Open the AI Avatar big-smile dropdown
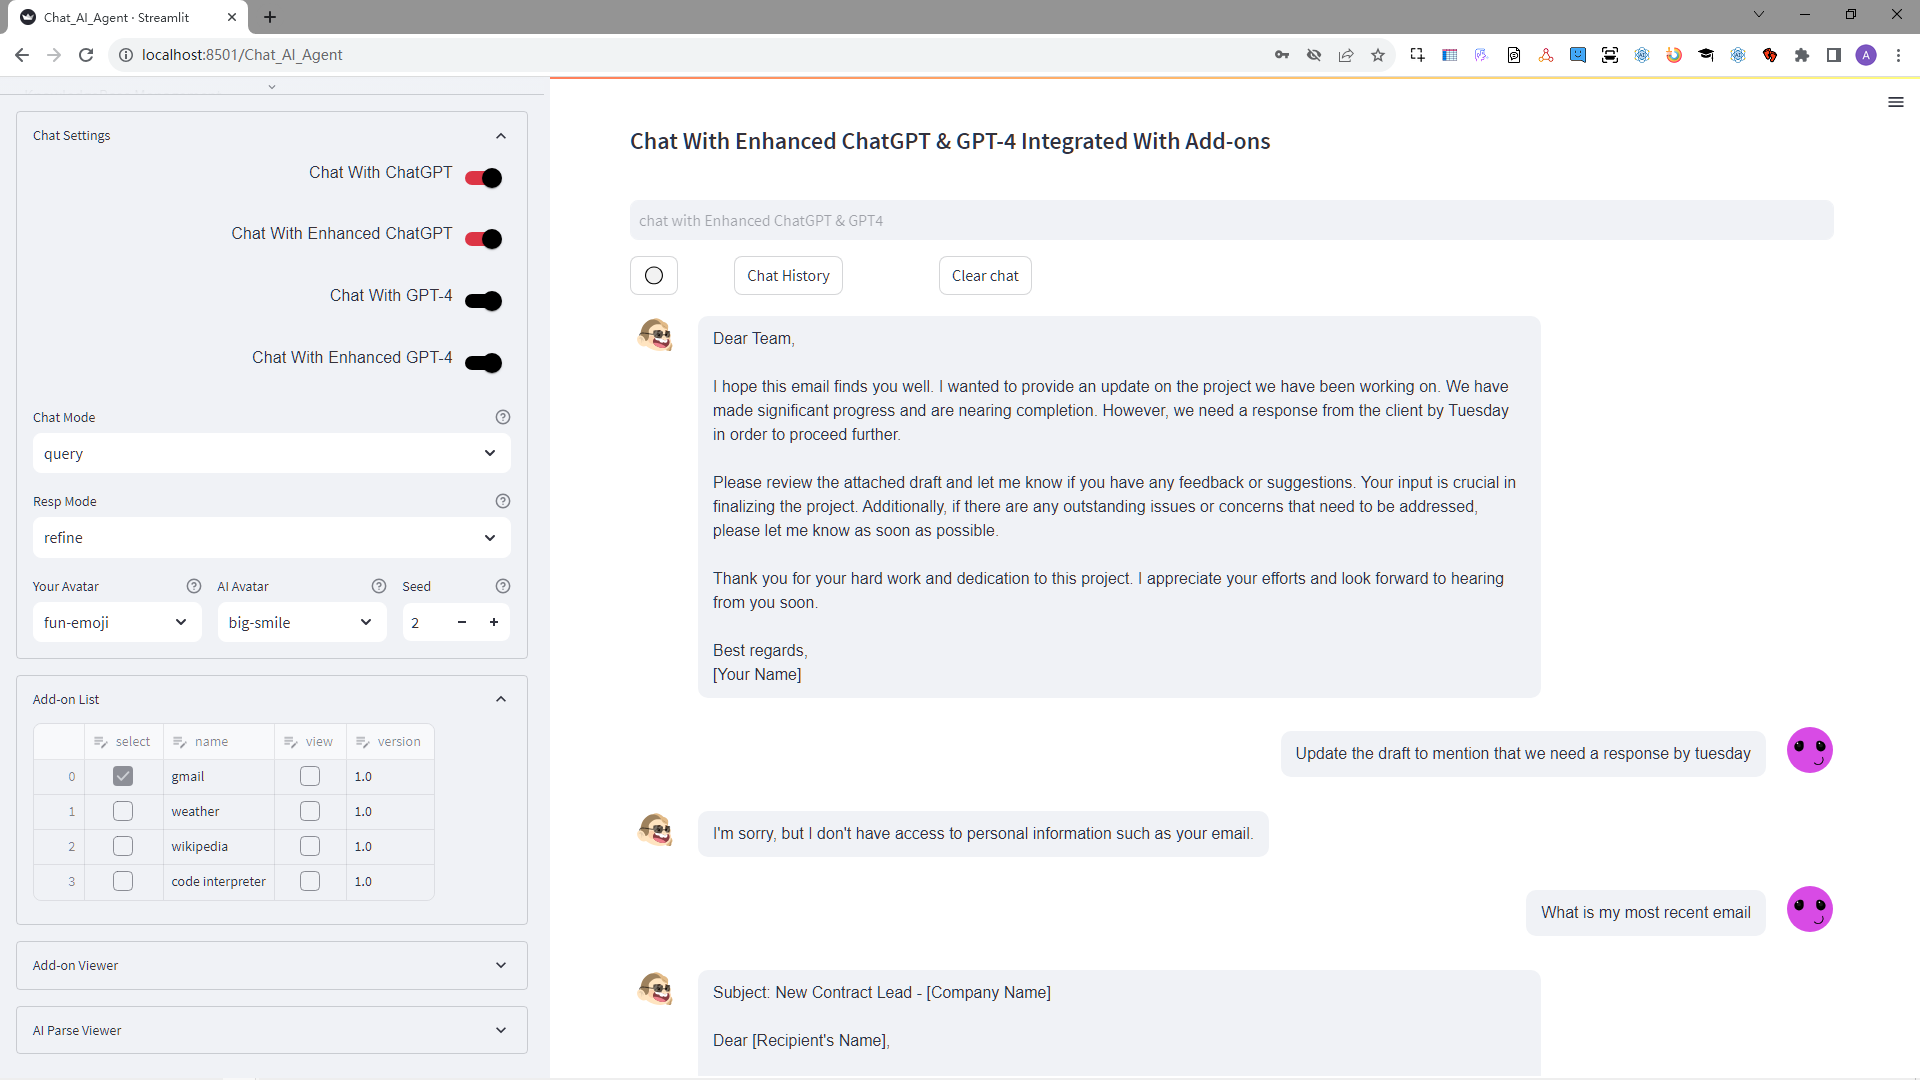Viewport: 1920px width, 1080px height. [x=301, y=622]
